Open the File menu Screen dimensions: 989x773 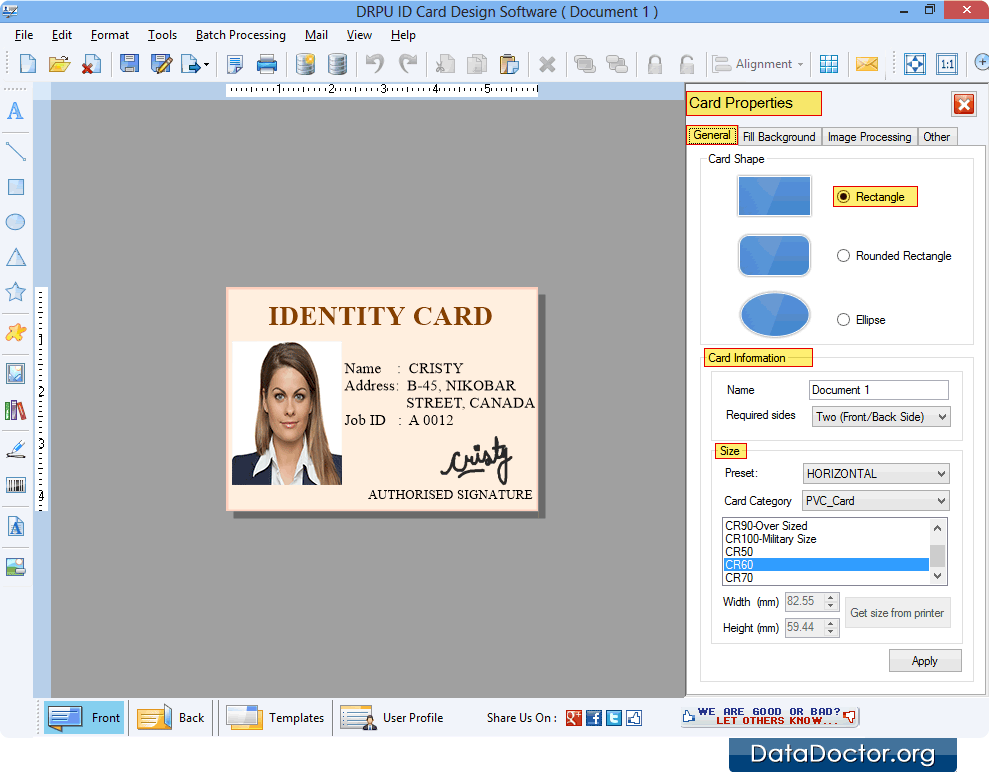pyautogui.click(x=24, y=35)
